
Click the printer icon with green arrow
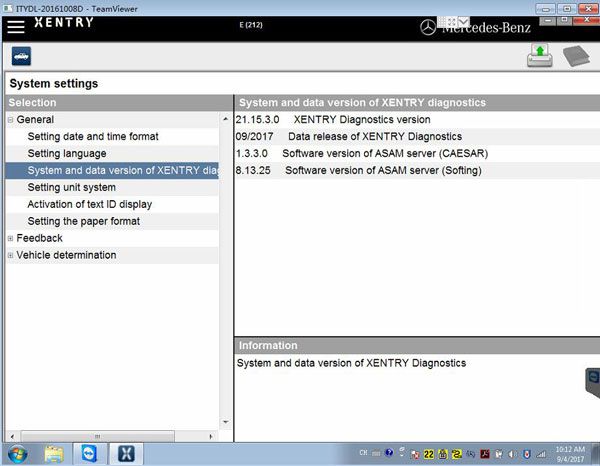[540, 55]
